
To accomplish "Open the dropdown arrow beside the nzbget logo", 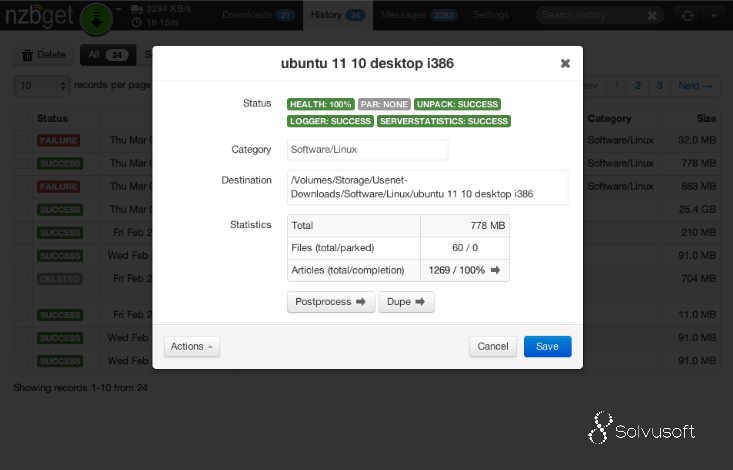I will pyautogui.click(x=119, y=9).
